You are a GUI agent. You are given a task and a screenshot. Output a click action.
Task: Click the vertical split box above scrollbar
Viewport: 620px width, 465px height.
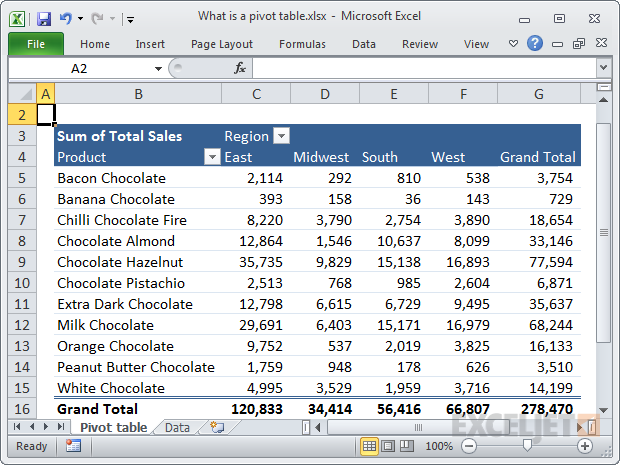(603, 87)
